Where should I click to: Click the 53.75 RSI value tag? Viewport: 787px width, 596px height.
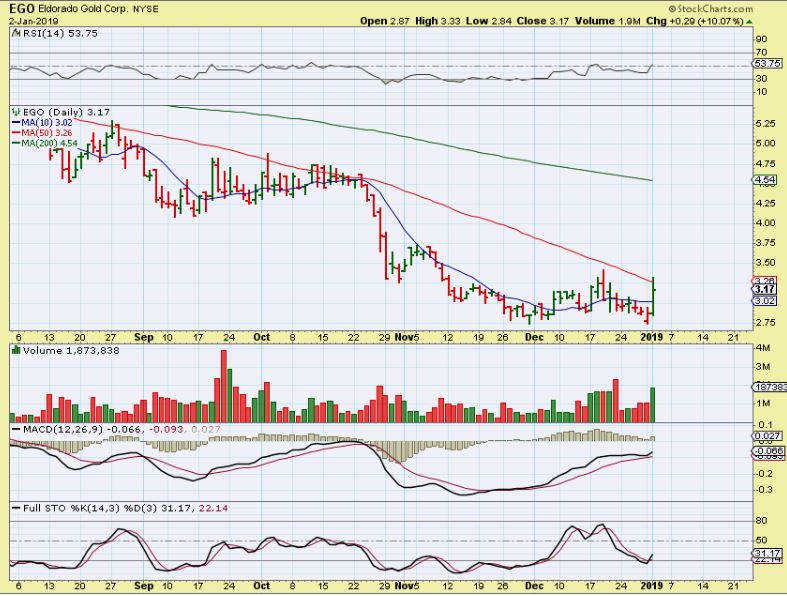[x=766, y=63]
